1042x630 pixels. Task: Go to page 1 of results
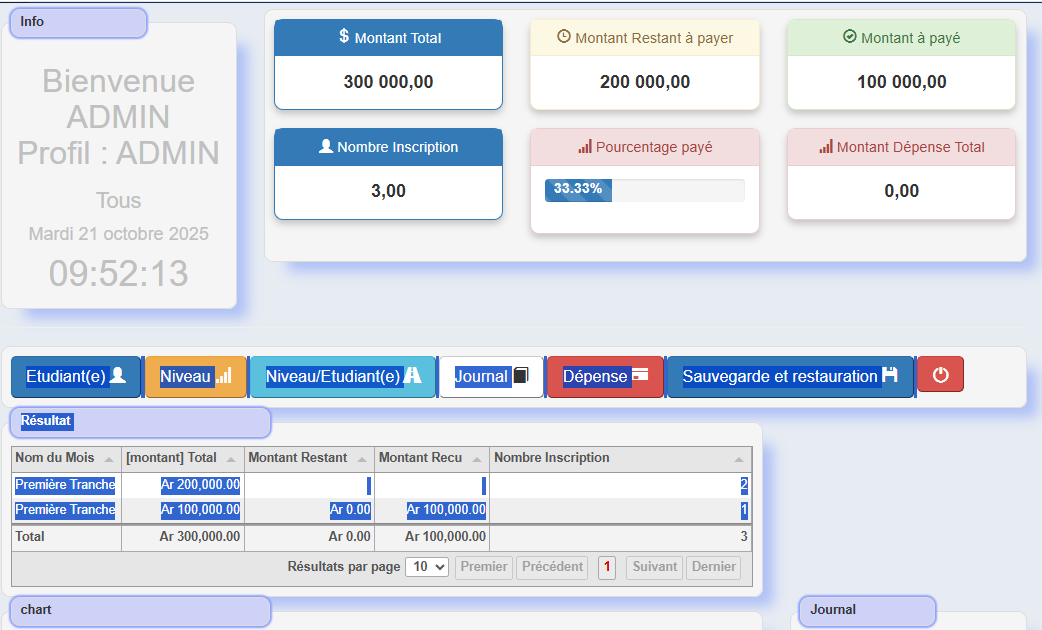click(x=606, y=567)
